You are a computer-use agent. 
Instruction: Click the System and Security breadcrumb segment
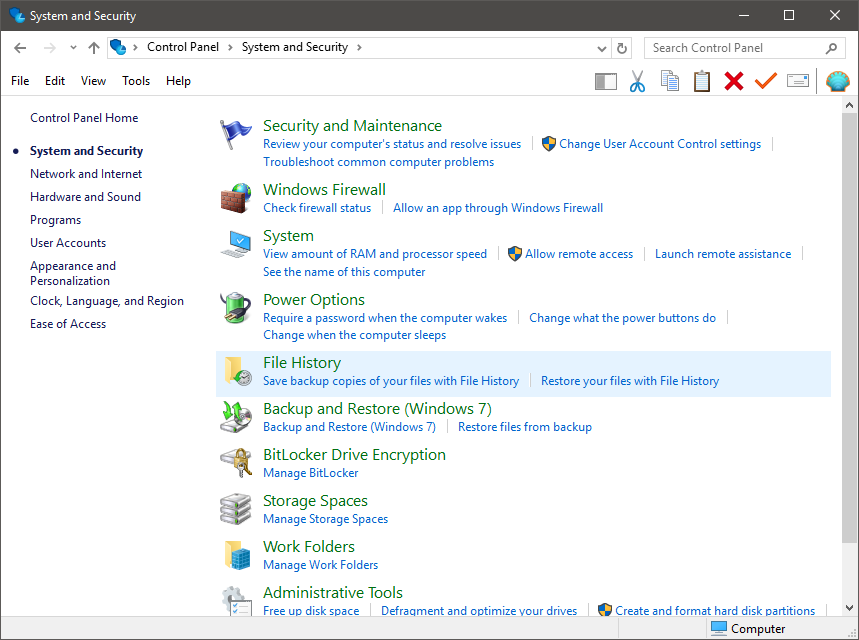295,48
